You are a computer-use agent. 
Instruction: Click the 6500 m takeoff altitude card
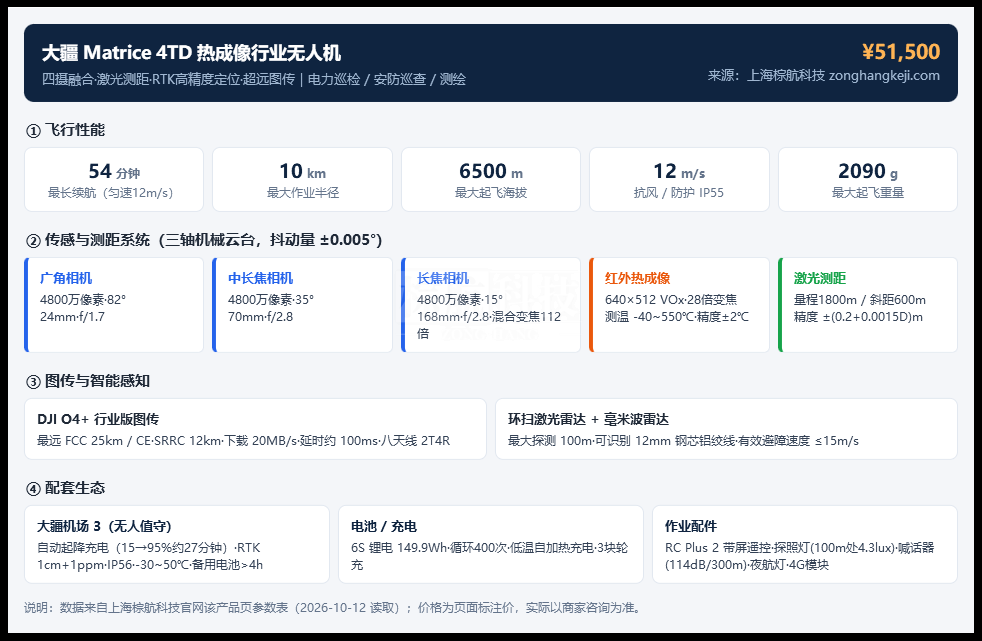pyautogui.click(x=491, y=180)
